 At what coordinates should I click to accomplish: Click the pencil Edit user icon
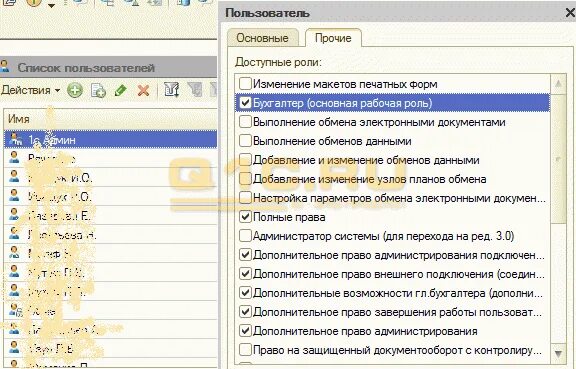point(120,90)
